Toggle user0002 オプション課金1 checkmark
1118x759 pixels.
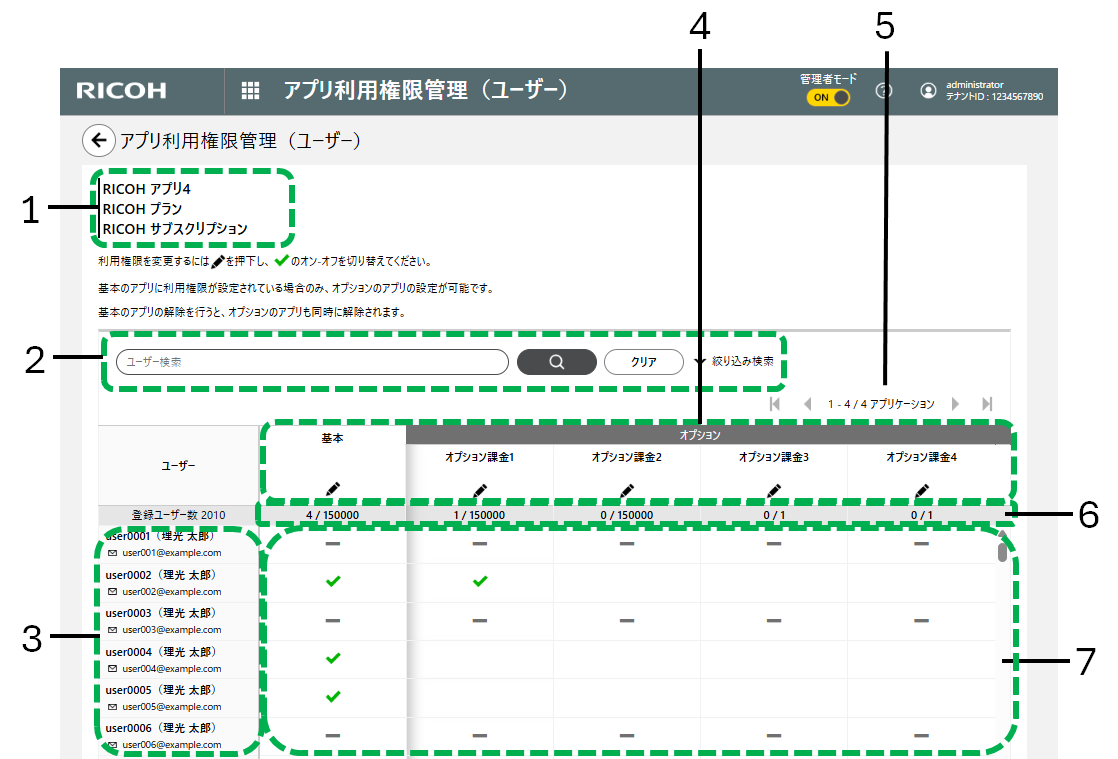pos(480,581)
